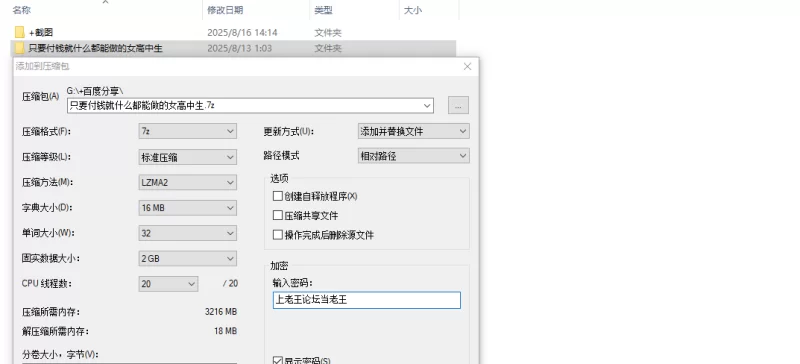This screenshot has height=364, width=800.
Task: Sort file list by 大小 column header
Action: tap(413, 10)
